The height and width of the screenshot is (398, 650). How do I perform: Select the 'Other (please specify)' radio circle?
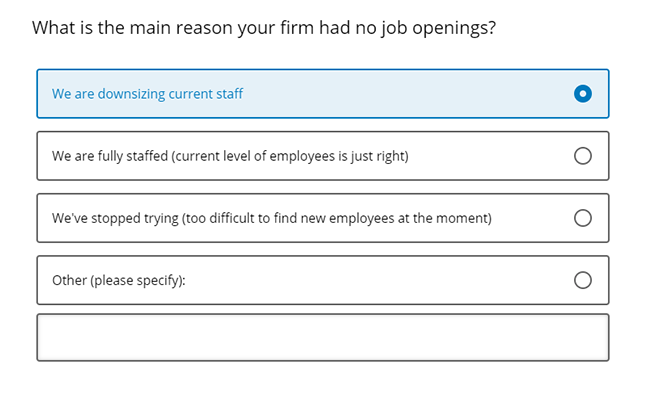(582, 280)
